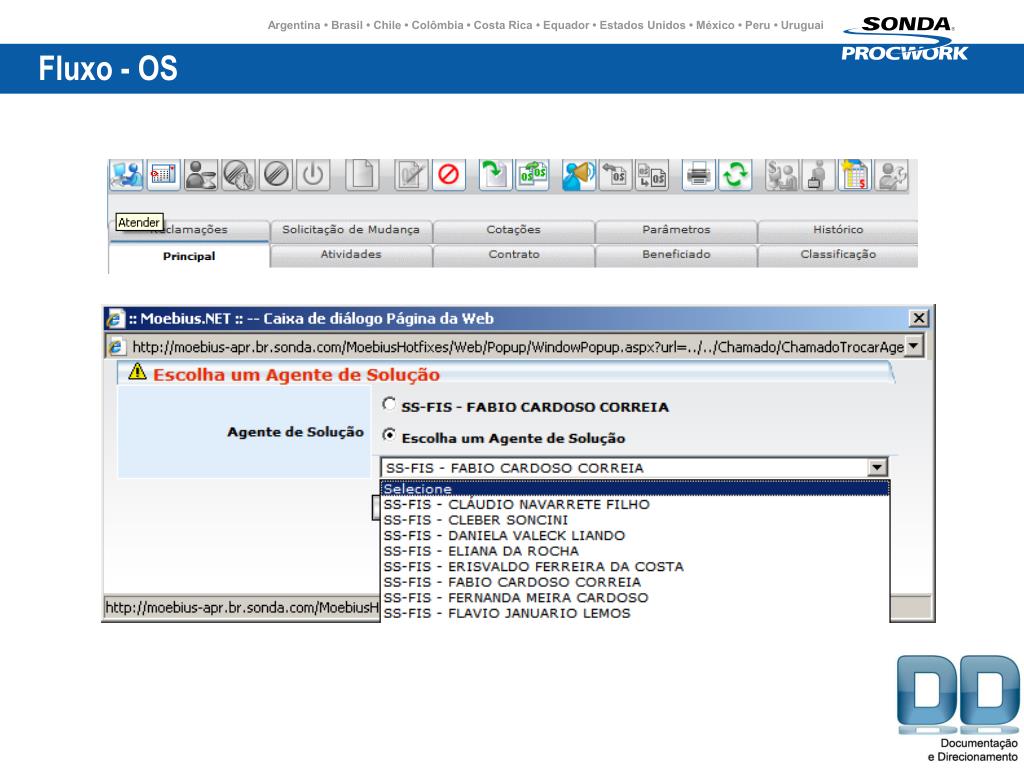Click the edit note with pencil icon

click(x=411, y=175)
